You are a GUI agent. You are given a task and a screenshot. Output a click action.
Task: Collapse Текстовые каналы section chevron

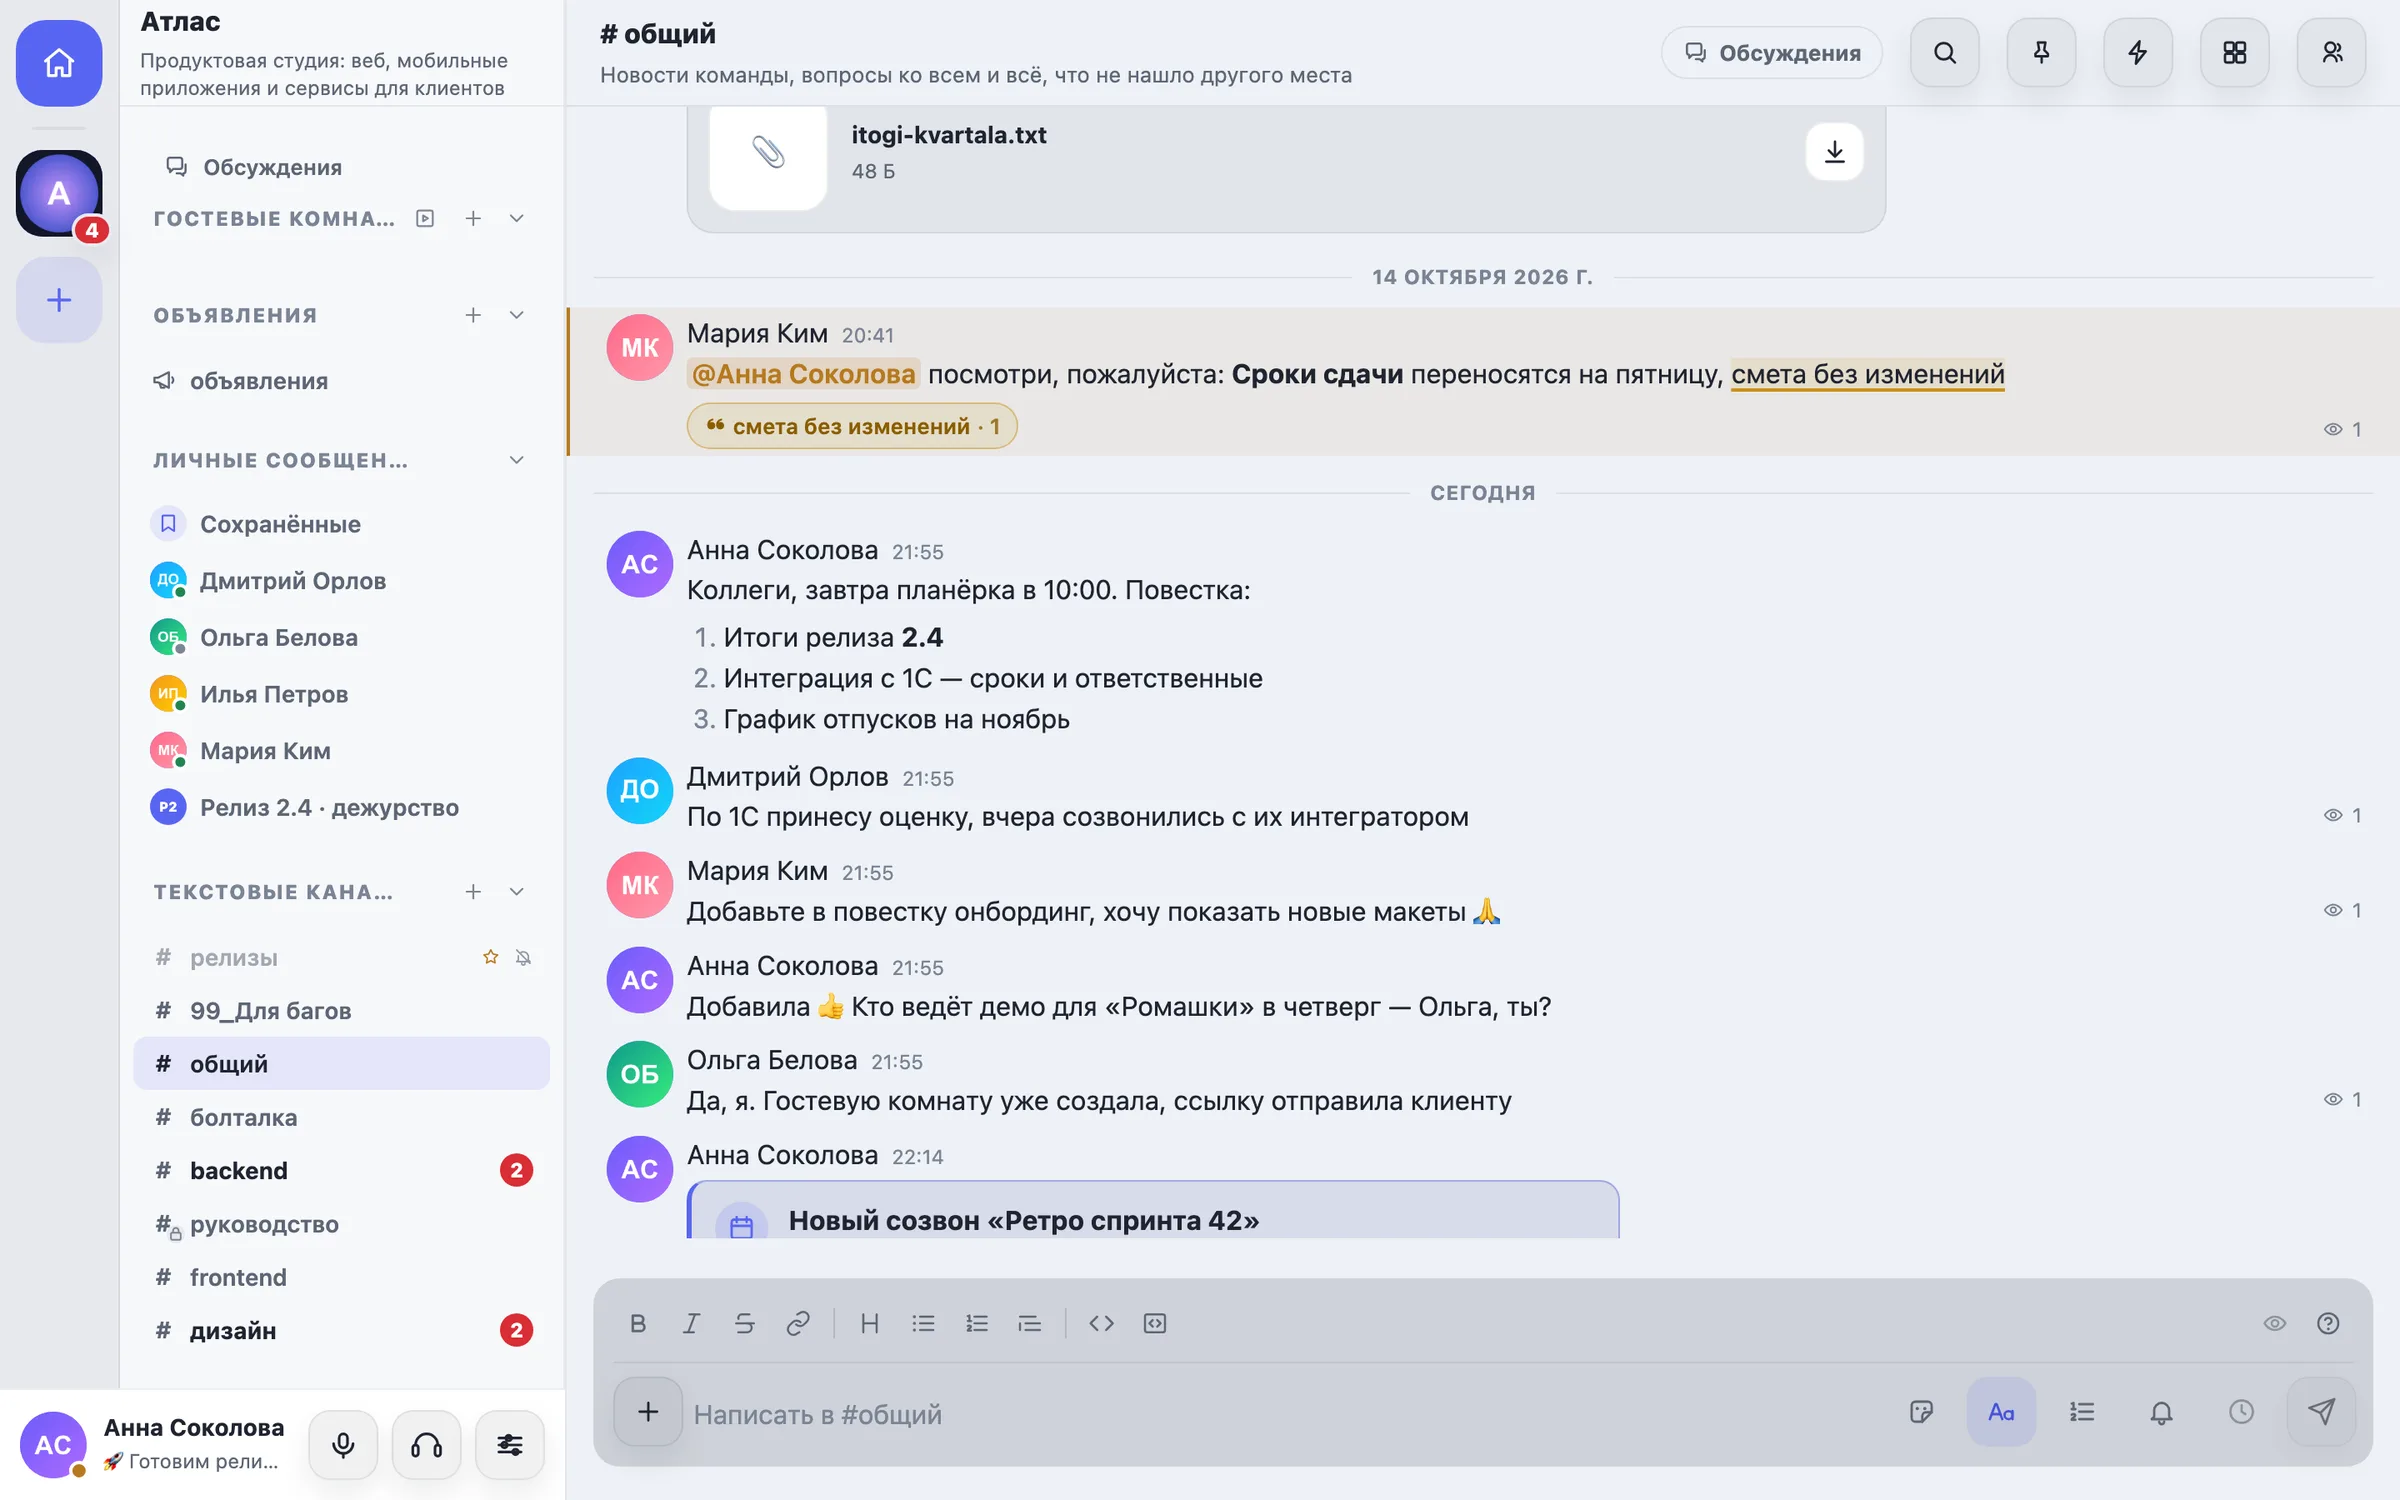tap(517, 891)
